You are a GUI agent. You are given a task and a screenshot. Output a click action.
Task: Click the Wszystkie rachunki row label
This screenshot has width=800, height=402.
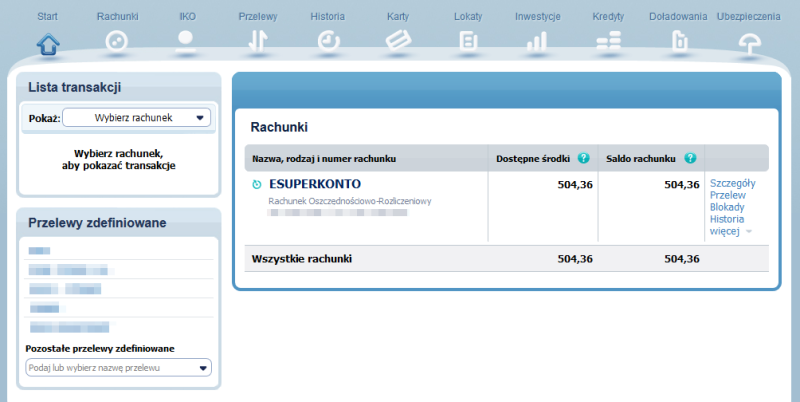pyautogui.click(x=302, y=259)
